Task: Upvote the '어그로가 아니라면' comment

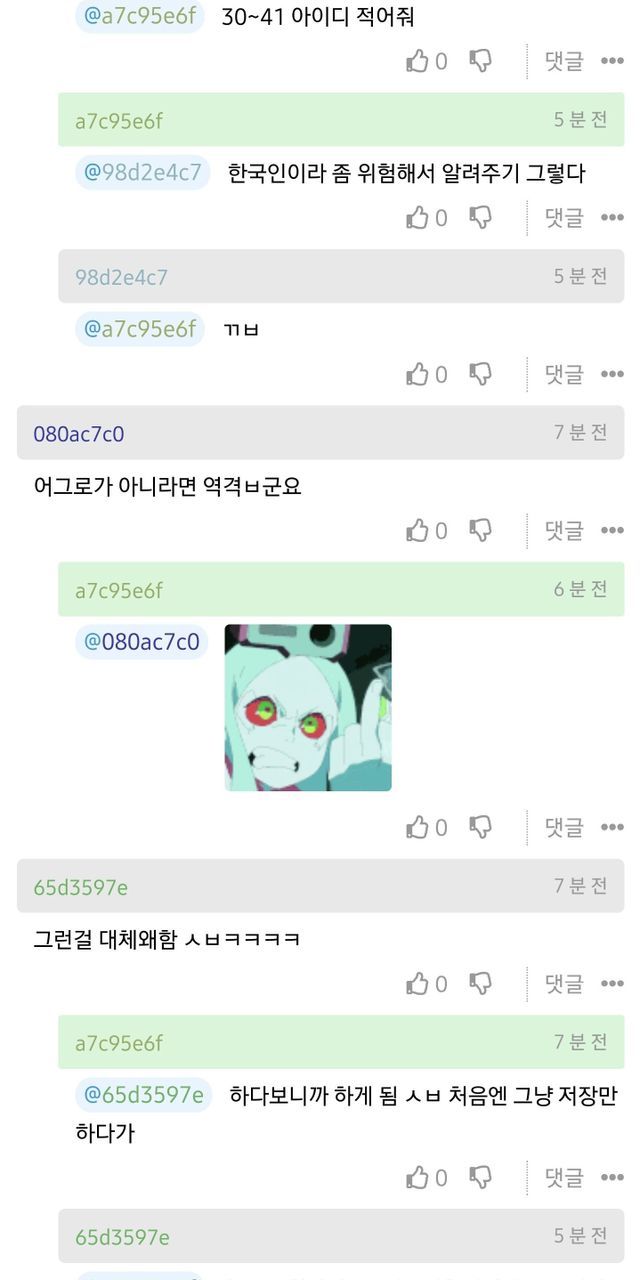Action: point(417,530)
